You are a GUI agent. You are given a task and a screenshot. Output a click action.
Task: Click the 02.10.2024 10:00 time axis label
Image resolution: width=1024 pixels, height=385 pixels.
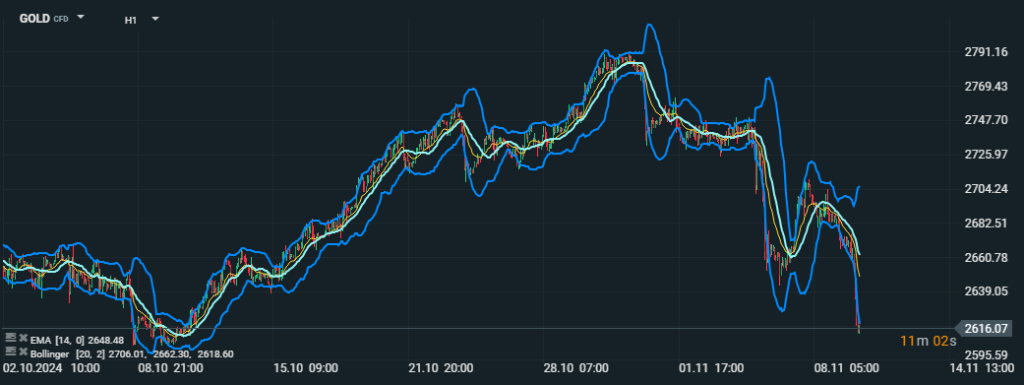click(51, 368)
